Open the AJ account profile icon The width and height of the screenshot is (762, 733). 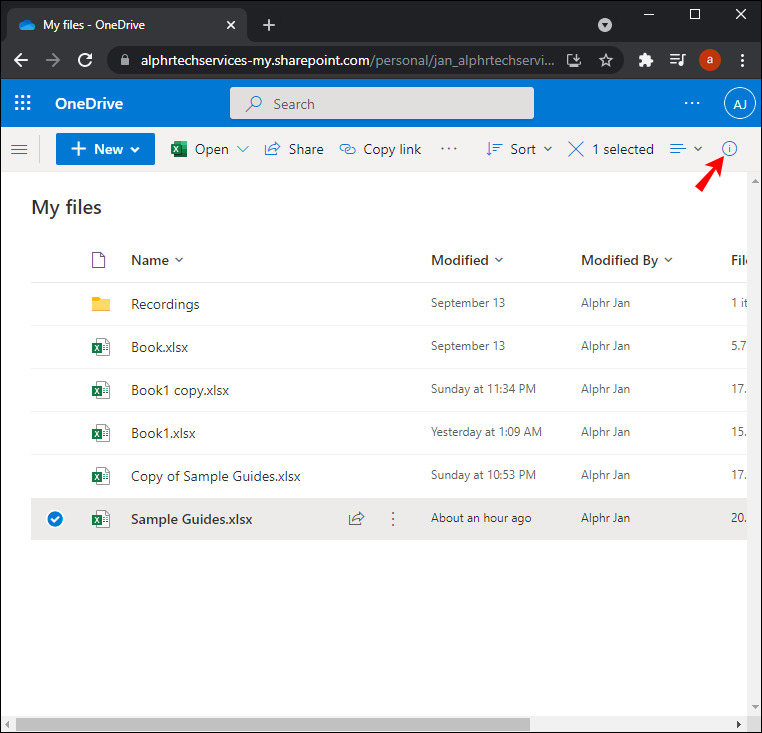click(x=739, y=103)
